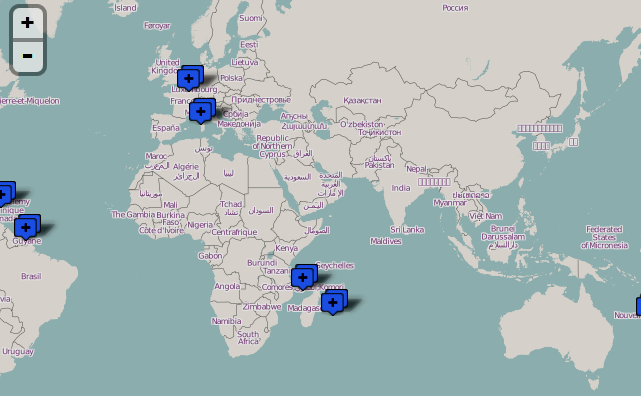Click the Maldives label
The width and height of the screenshot is (641, 396).
[386, 241]
